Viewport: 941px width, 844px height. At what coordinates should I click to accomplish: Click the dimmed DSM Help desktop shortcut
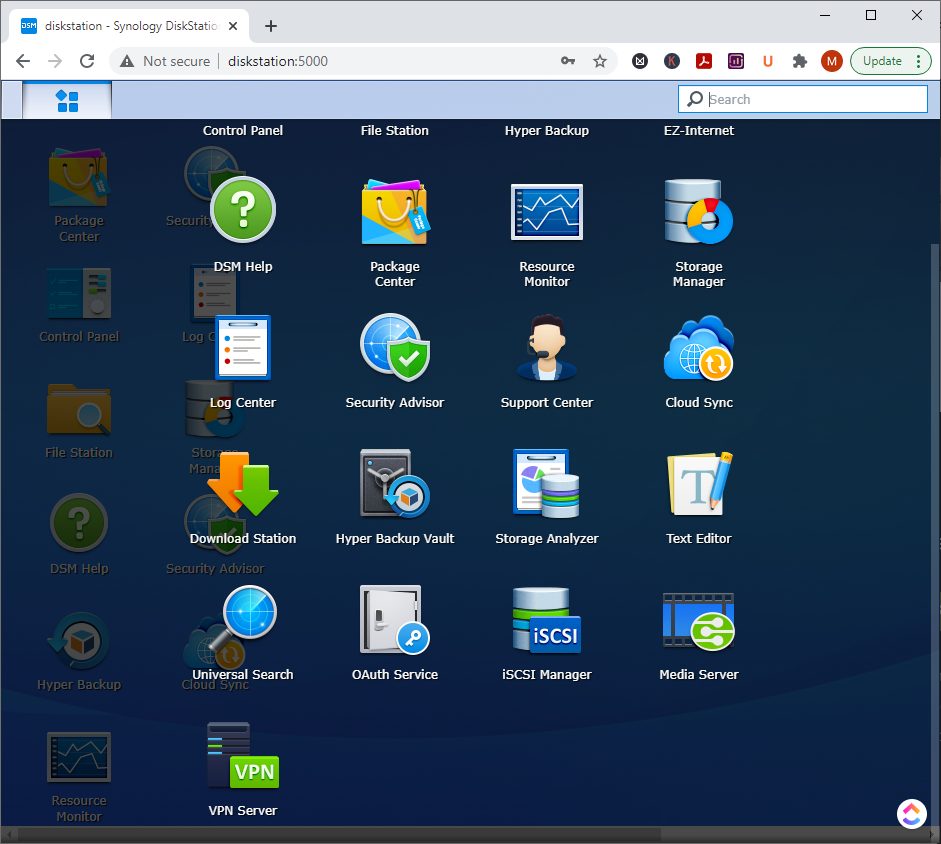(x=79, y=534)
